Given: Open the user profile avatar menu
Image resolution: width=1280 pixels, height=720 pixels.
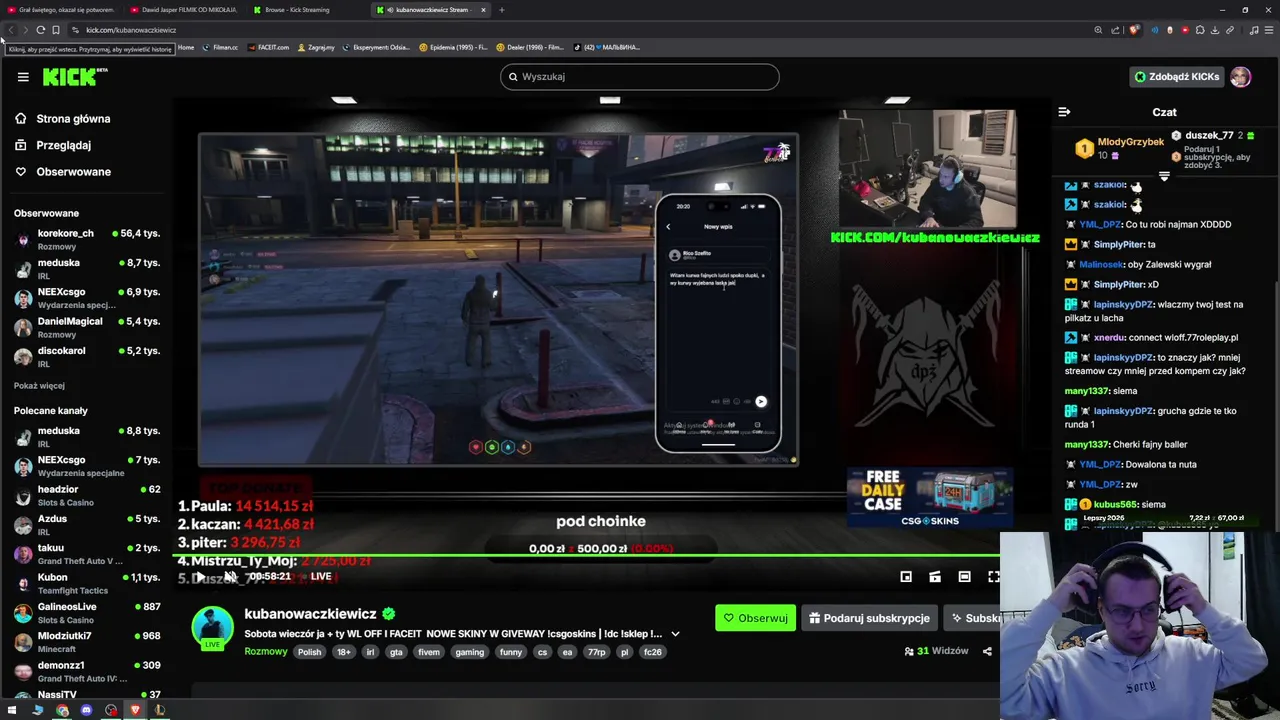Looking at the screenshot, I should (1241, 77).
